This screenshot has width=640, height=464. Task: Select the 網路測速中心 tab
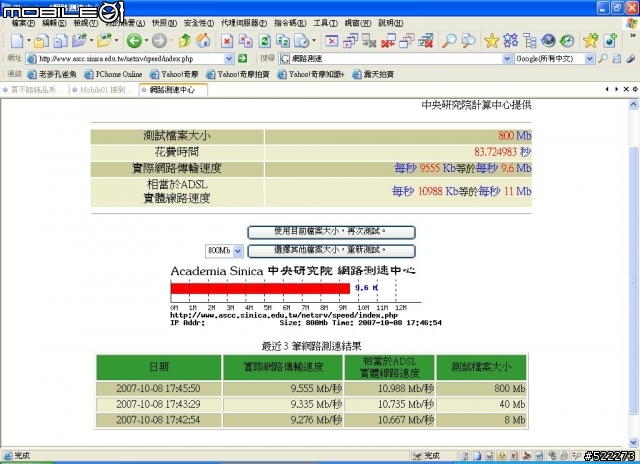click(173, 90)
